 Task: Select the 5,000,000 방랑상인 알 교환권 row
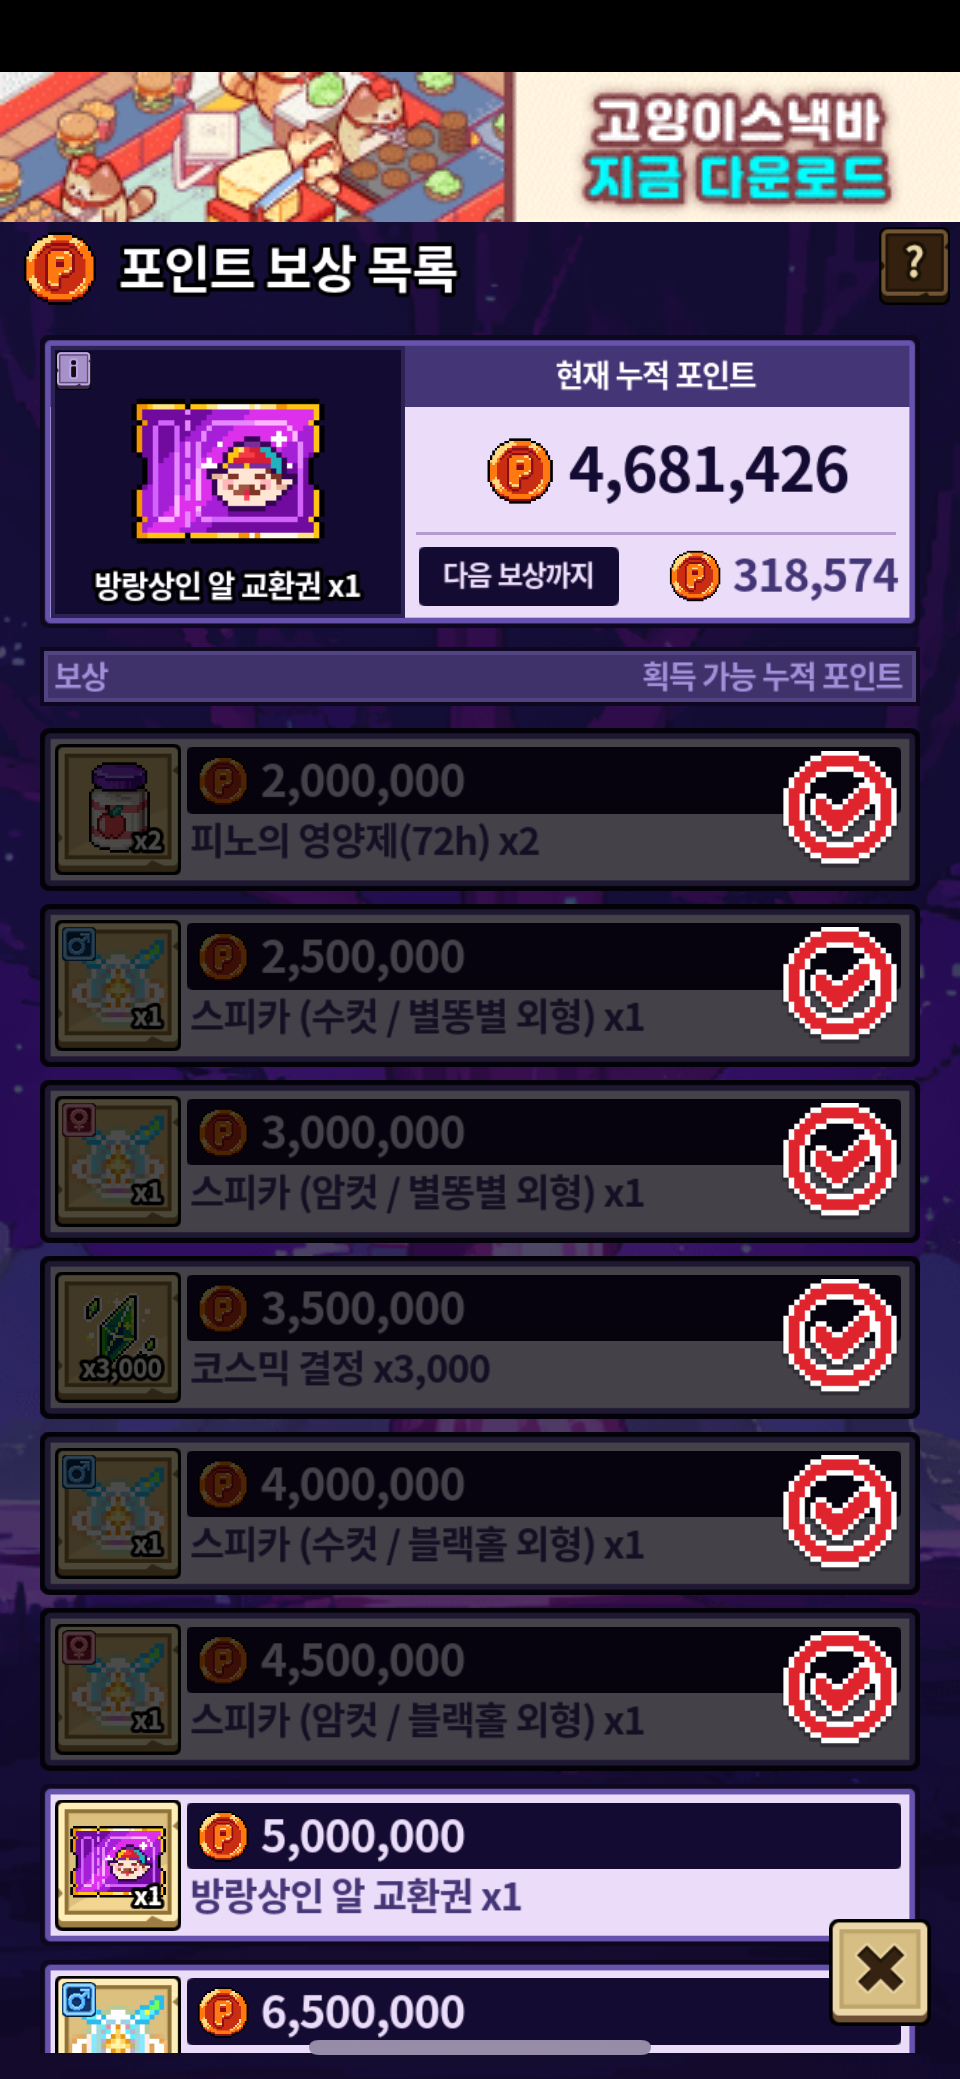point(480,1866)
